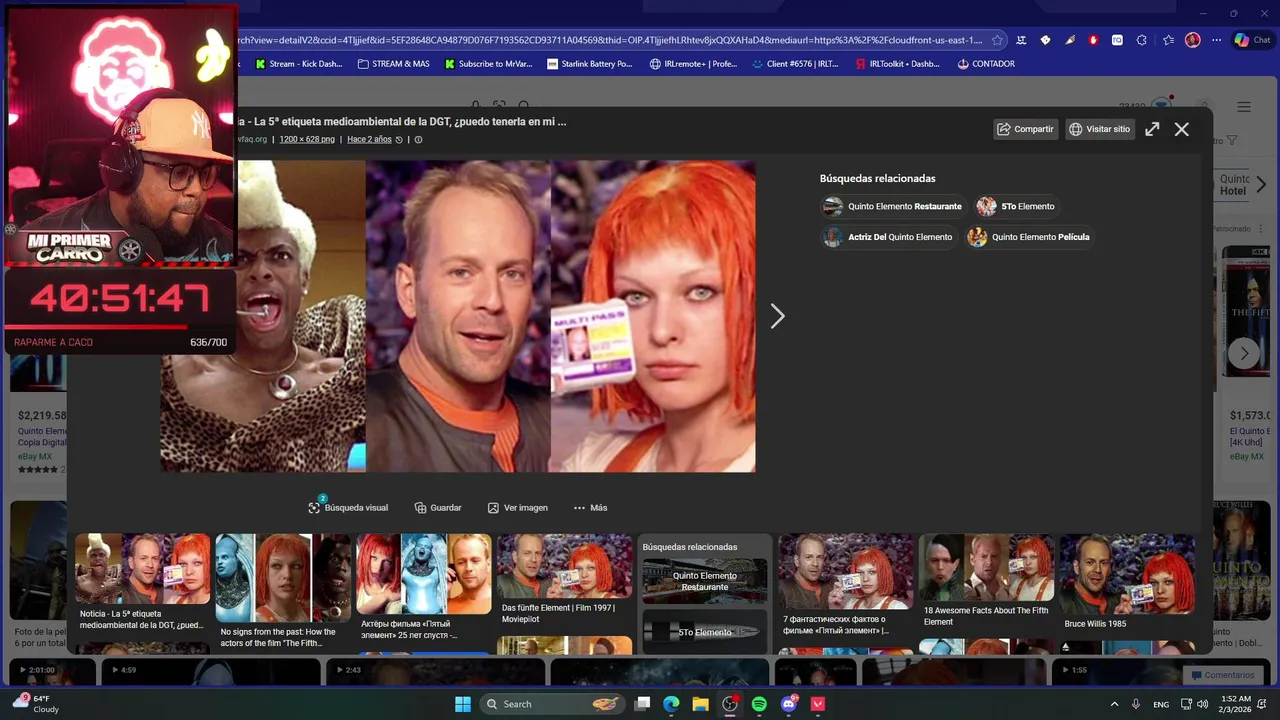This screenshot has width=1280, height=720.
Task: Open IRLToolkit Dashboard bookmark
Action: pyautogui.click(x=898, y=64)
